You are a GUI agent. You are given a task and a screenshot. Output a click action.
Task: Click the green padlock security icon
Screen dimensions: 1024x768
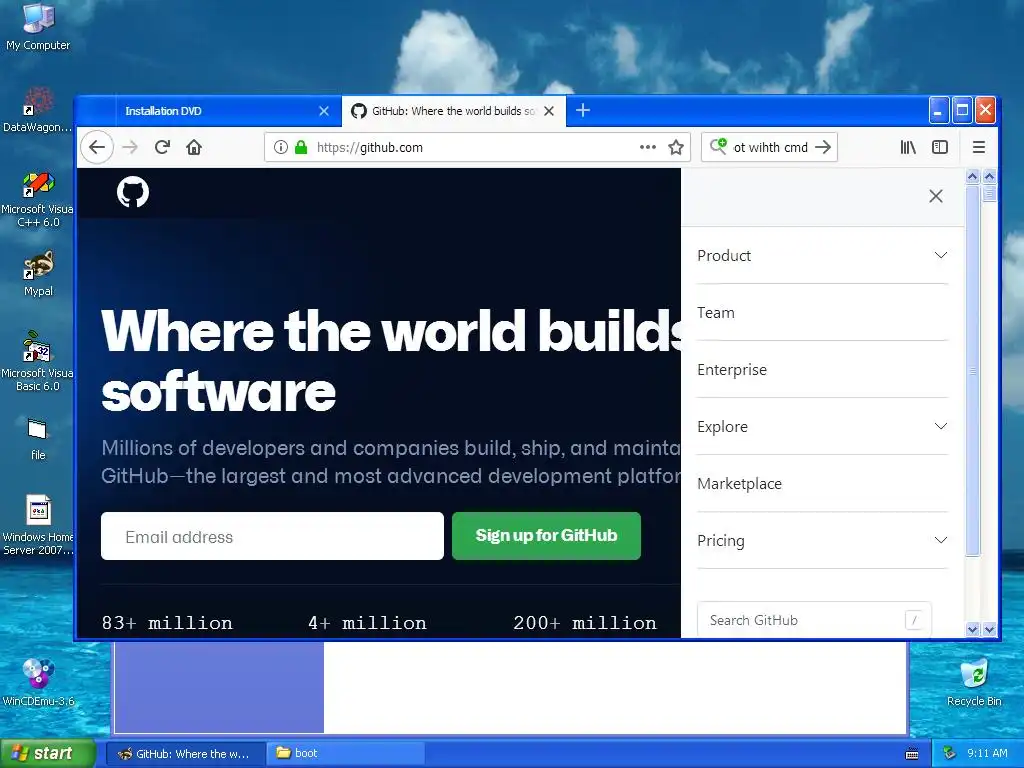(x=301, y=147)
